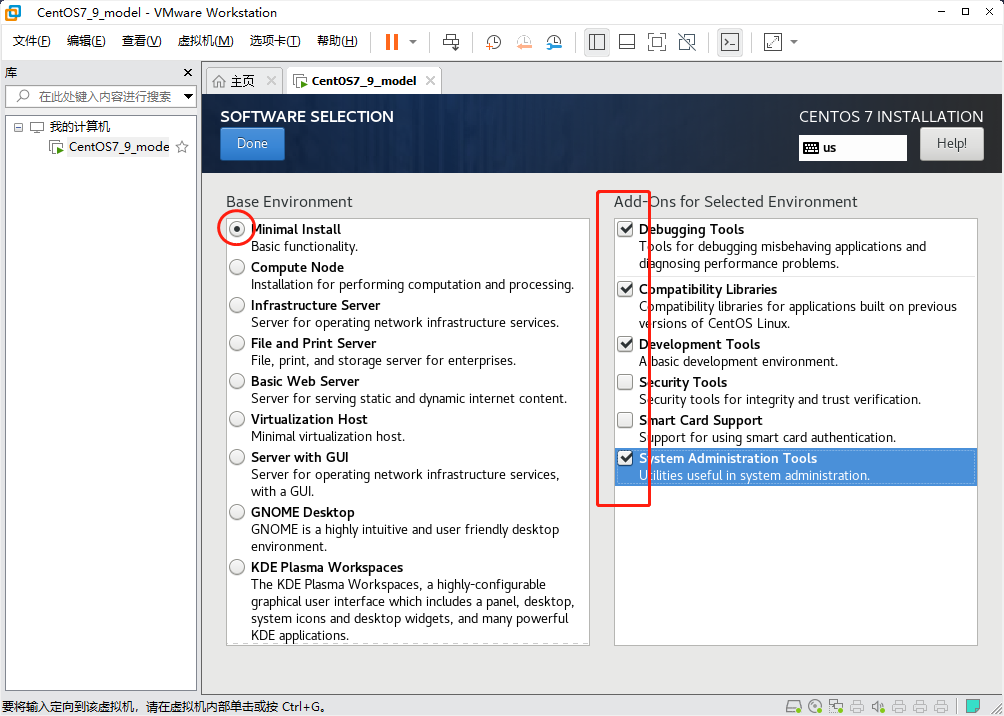Select GNOME Desktop radio button
The image size is (1004, 716).
237,512
